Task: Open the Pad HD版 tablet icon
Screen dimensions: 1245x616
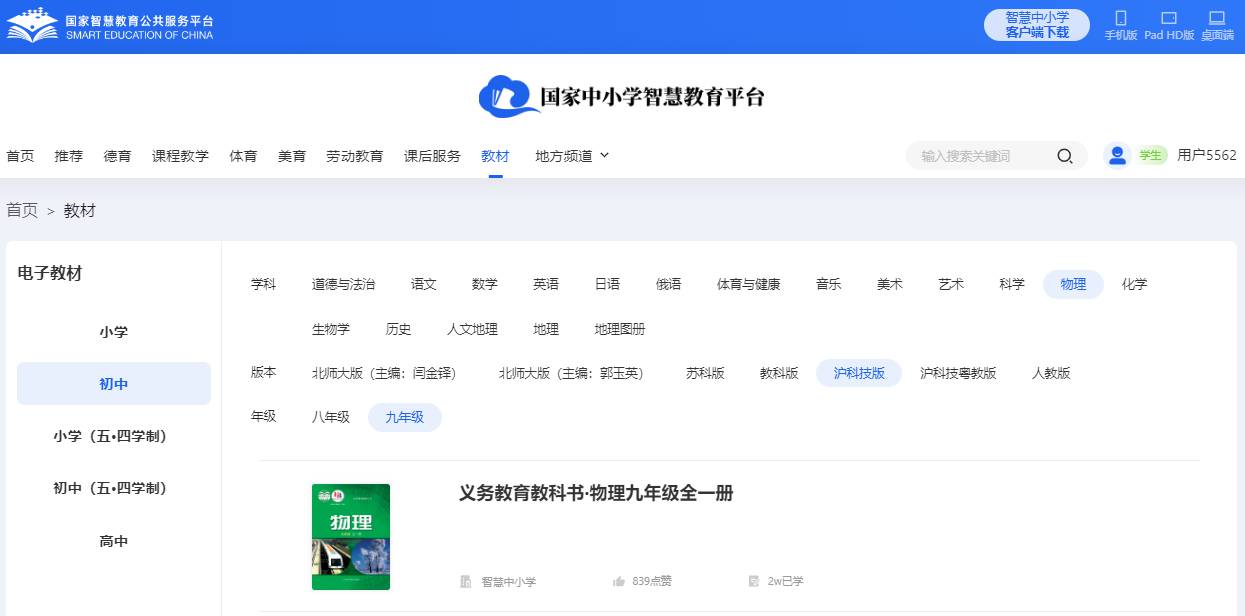Action: tap(1169, 18)
